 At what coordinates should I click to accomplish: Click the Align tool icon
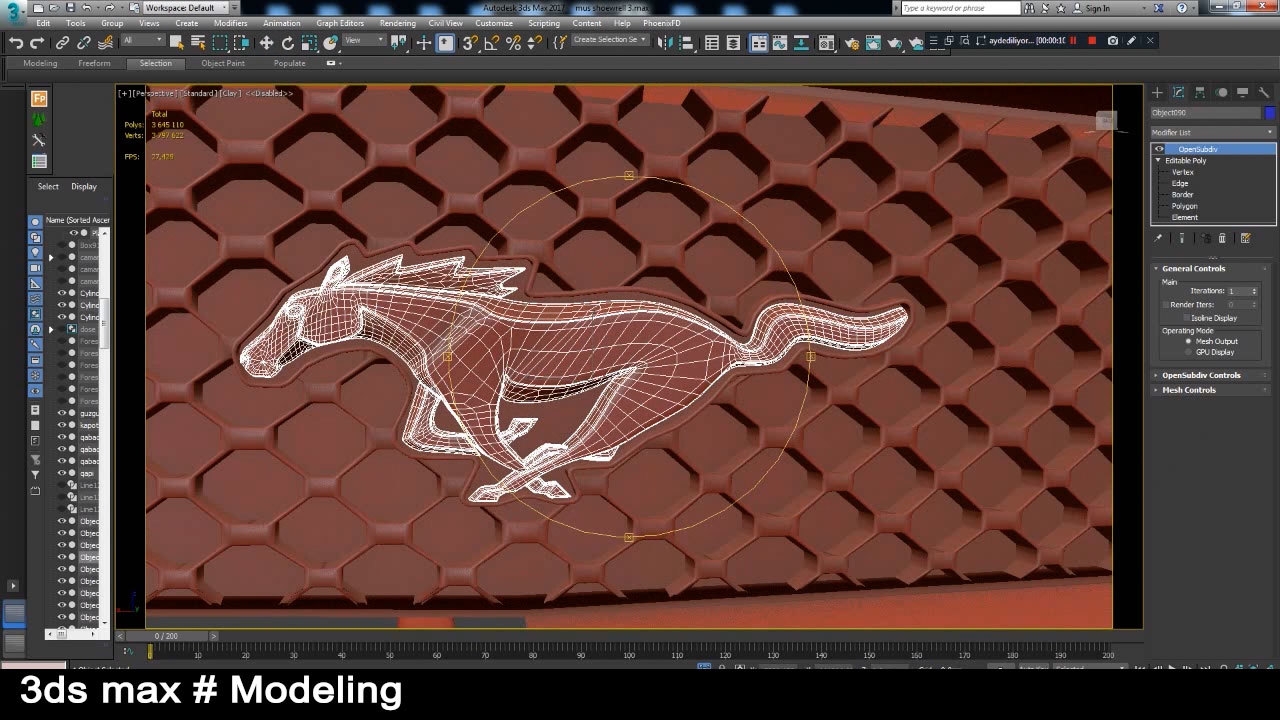coord(687,43)
